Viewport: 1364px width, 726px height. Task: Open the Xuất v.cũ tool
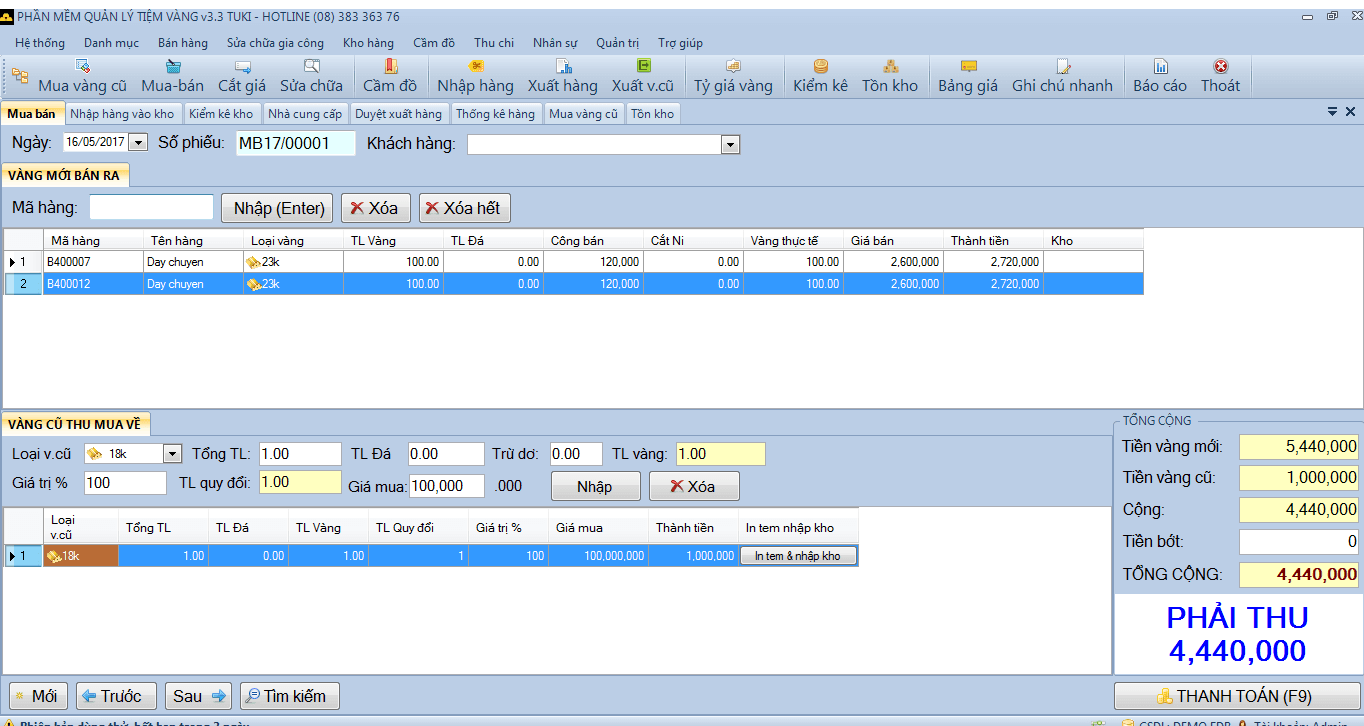coord(643,77)
